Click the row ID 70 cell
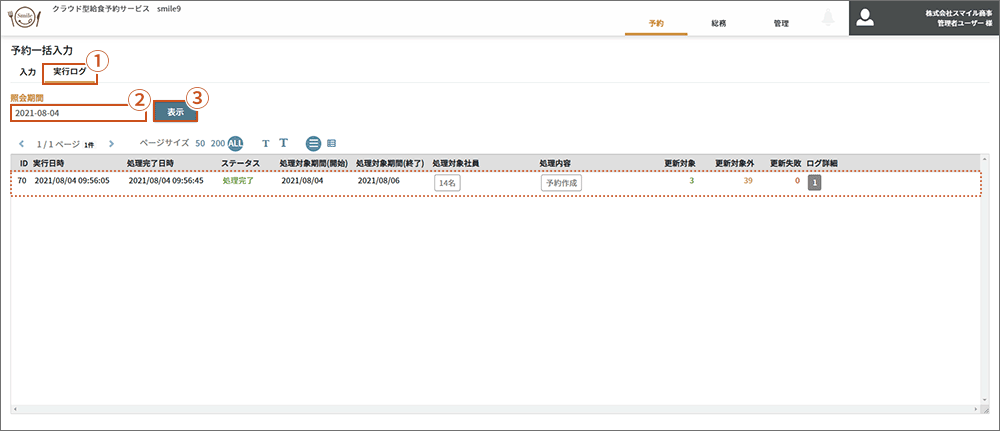This screenshot has width=1000, height=431. point(22,181)
